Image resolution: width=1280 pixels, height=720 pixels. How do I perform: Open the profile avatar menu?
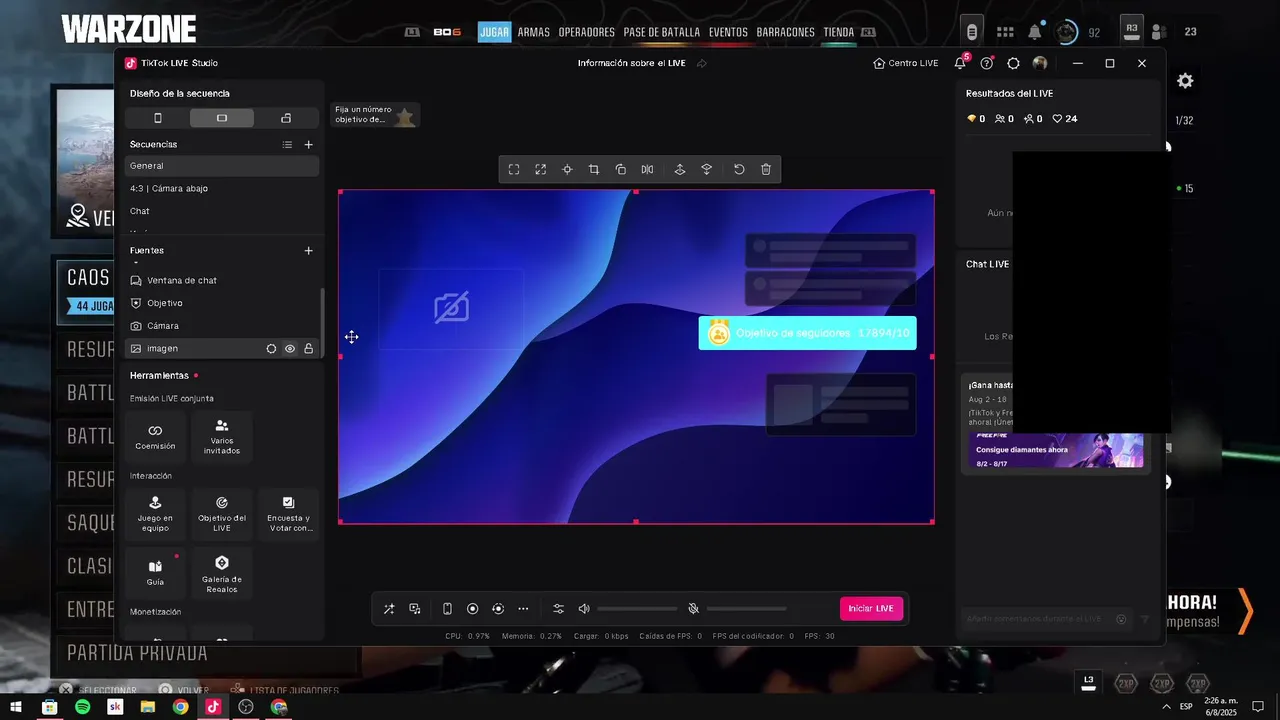click(x=1040, y=63)
